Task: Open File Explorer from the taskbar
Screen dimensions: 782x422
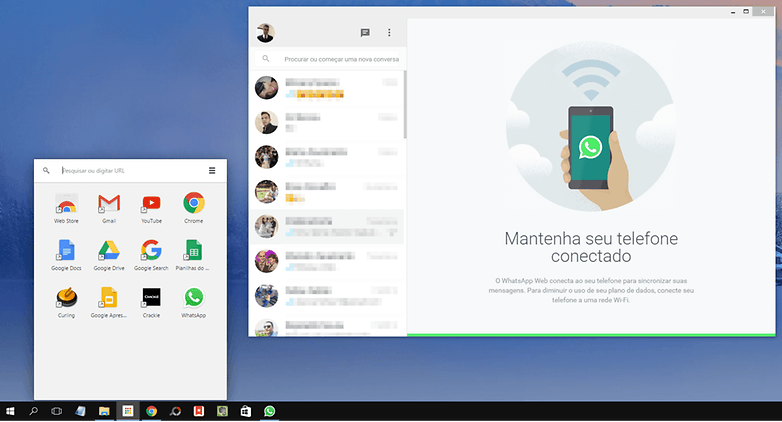Action: 104,411
